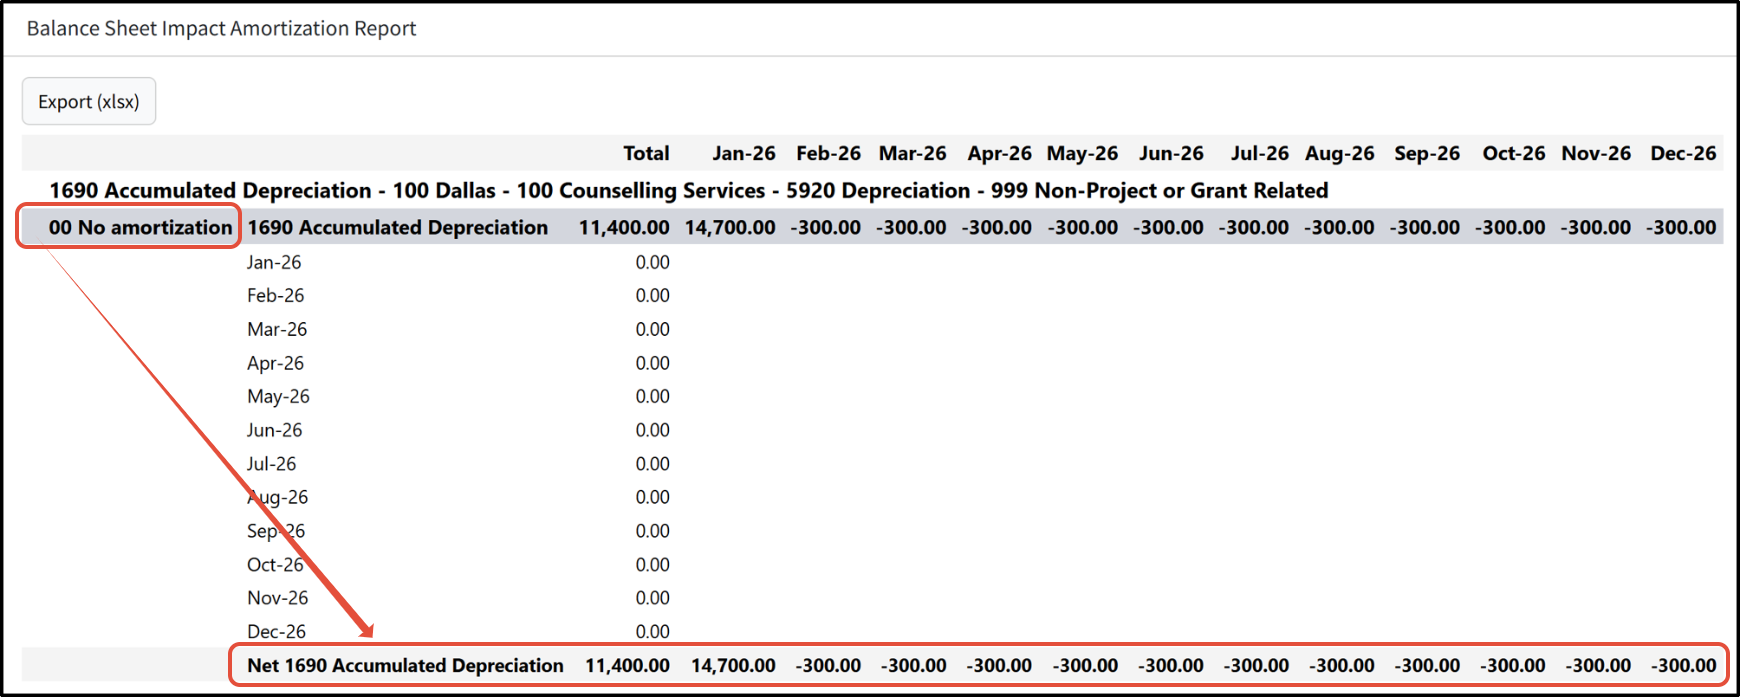Click the 00 No amortization cell
This screenshot has width=1740, height=697.
140,227
